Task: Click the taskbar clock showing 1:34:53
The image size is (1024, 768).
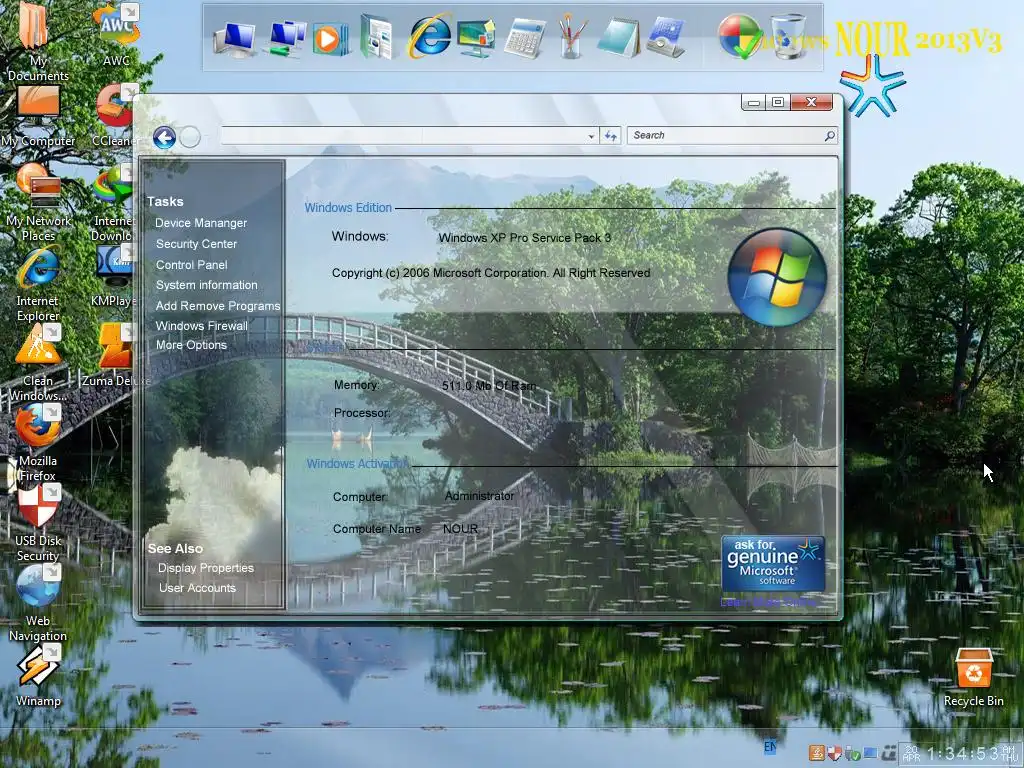Action: point(963,754)
